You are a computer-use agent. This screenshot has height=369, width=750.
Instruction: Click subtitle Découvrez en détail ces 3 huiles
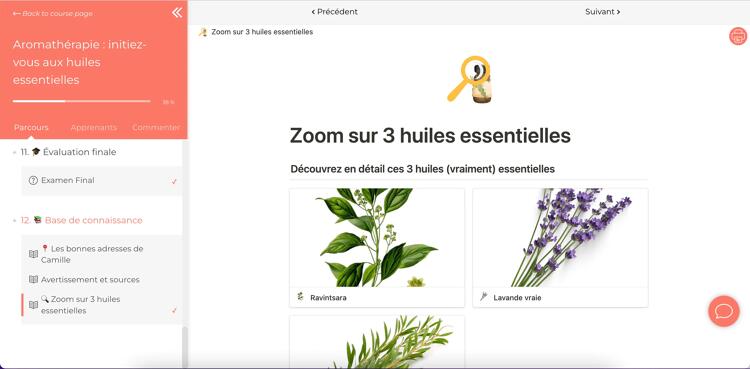(x=422, y=169)
